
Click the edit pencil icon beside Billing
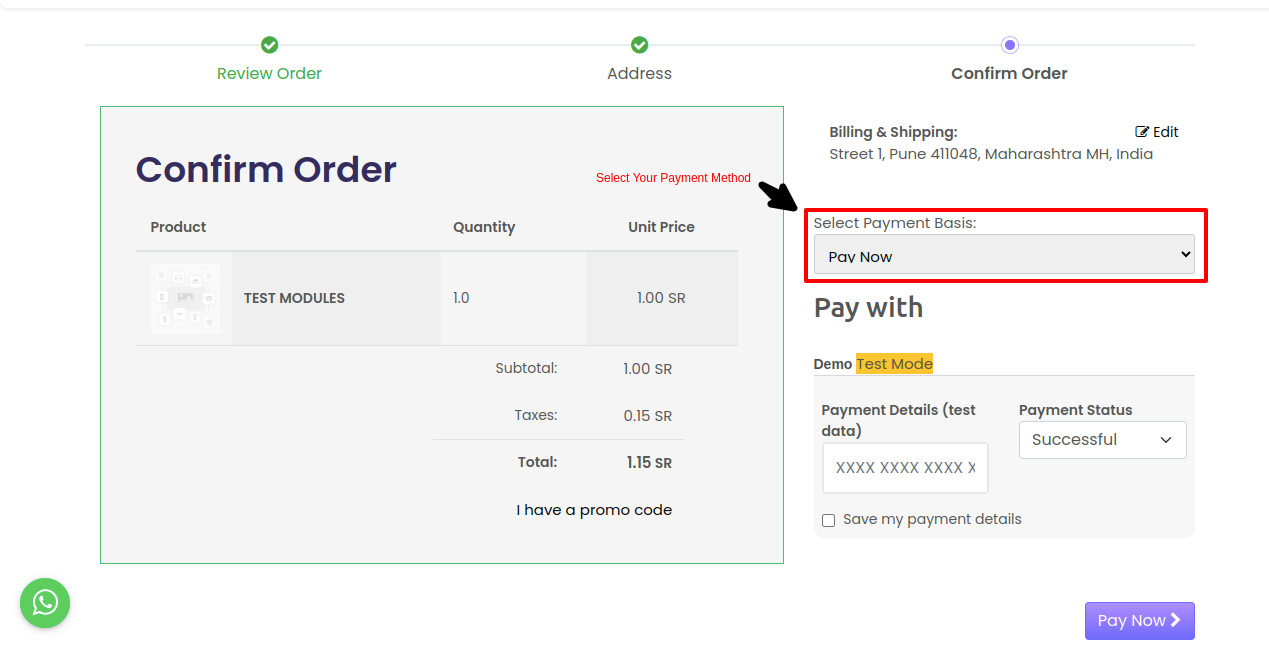tap(1142, 132)
